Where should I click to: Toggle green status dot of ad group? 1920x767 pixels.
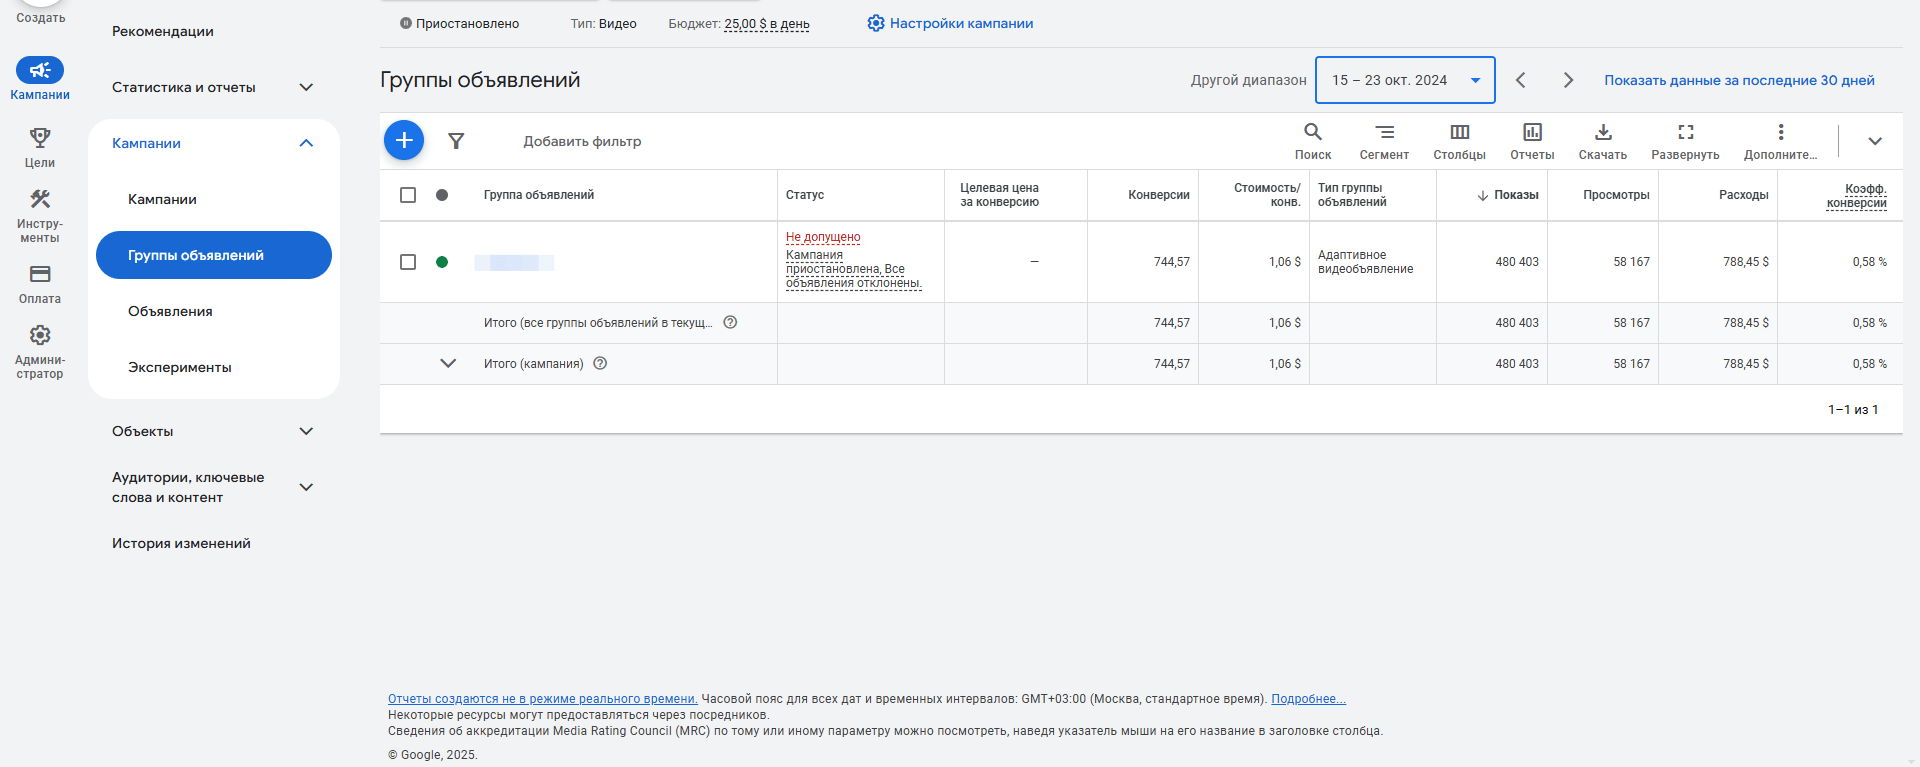pos(442,262)
